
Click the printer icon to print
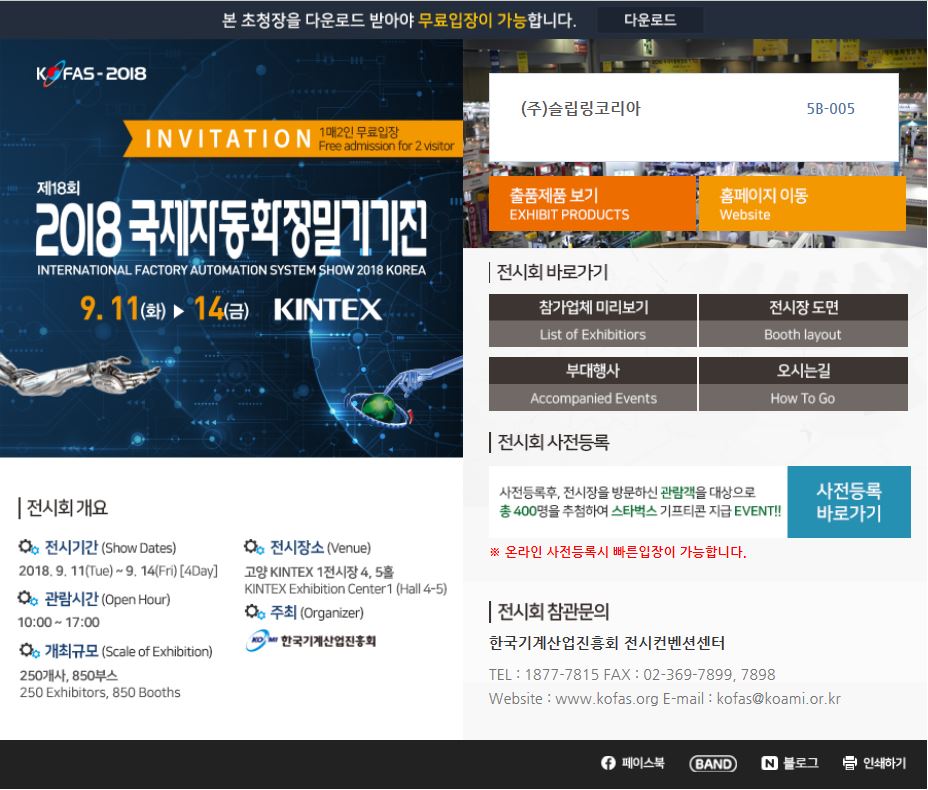click(x=850, y=763)
